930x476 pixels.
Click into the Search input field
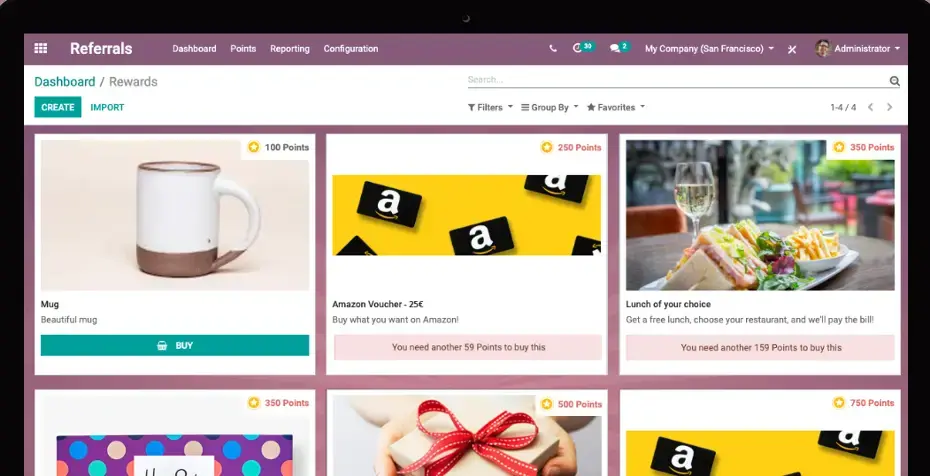(675, 80)
